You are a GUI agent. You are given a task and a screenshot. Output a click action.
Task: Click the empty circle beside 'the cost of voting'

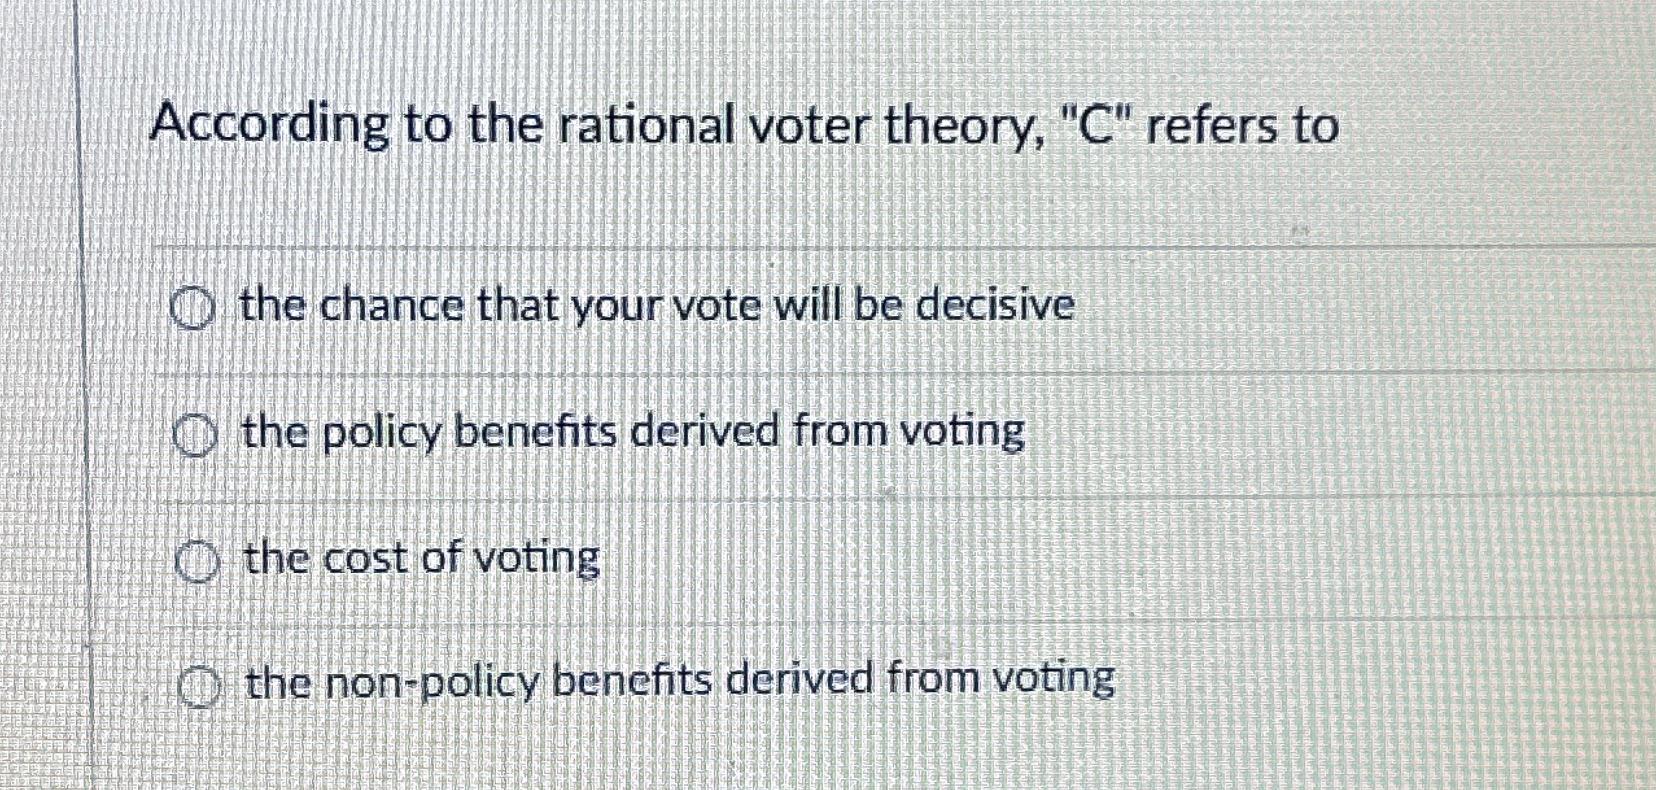pyautogui.click(x=198, y=562)
